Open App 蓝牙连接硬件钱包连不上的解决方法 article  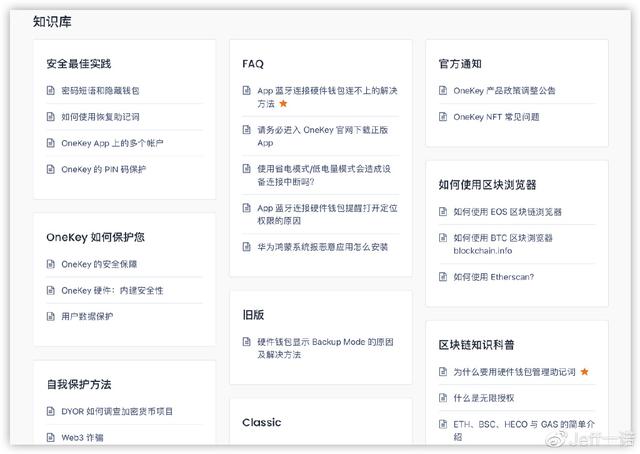[x=327, y=97]
